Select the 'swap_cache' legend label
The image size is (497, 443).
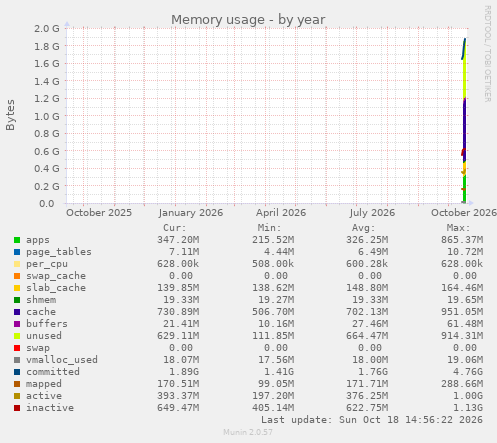[56, 276]
